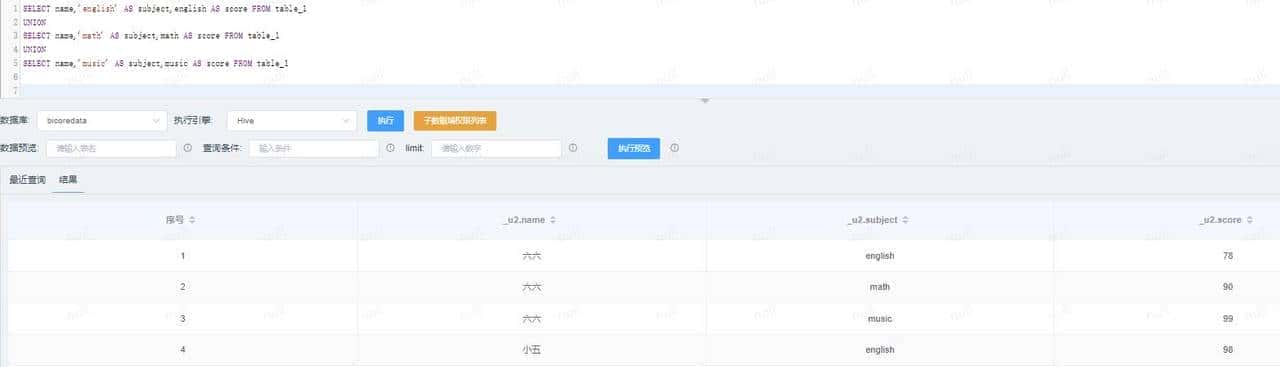Focus the 数据预览 table name input
The image size is (1280, 367).
pos(111,148)
